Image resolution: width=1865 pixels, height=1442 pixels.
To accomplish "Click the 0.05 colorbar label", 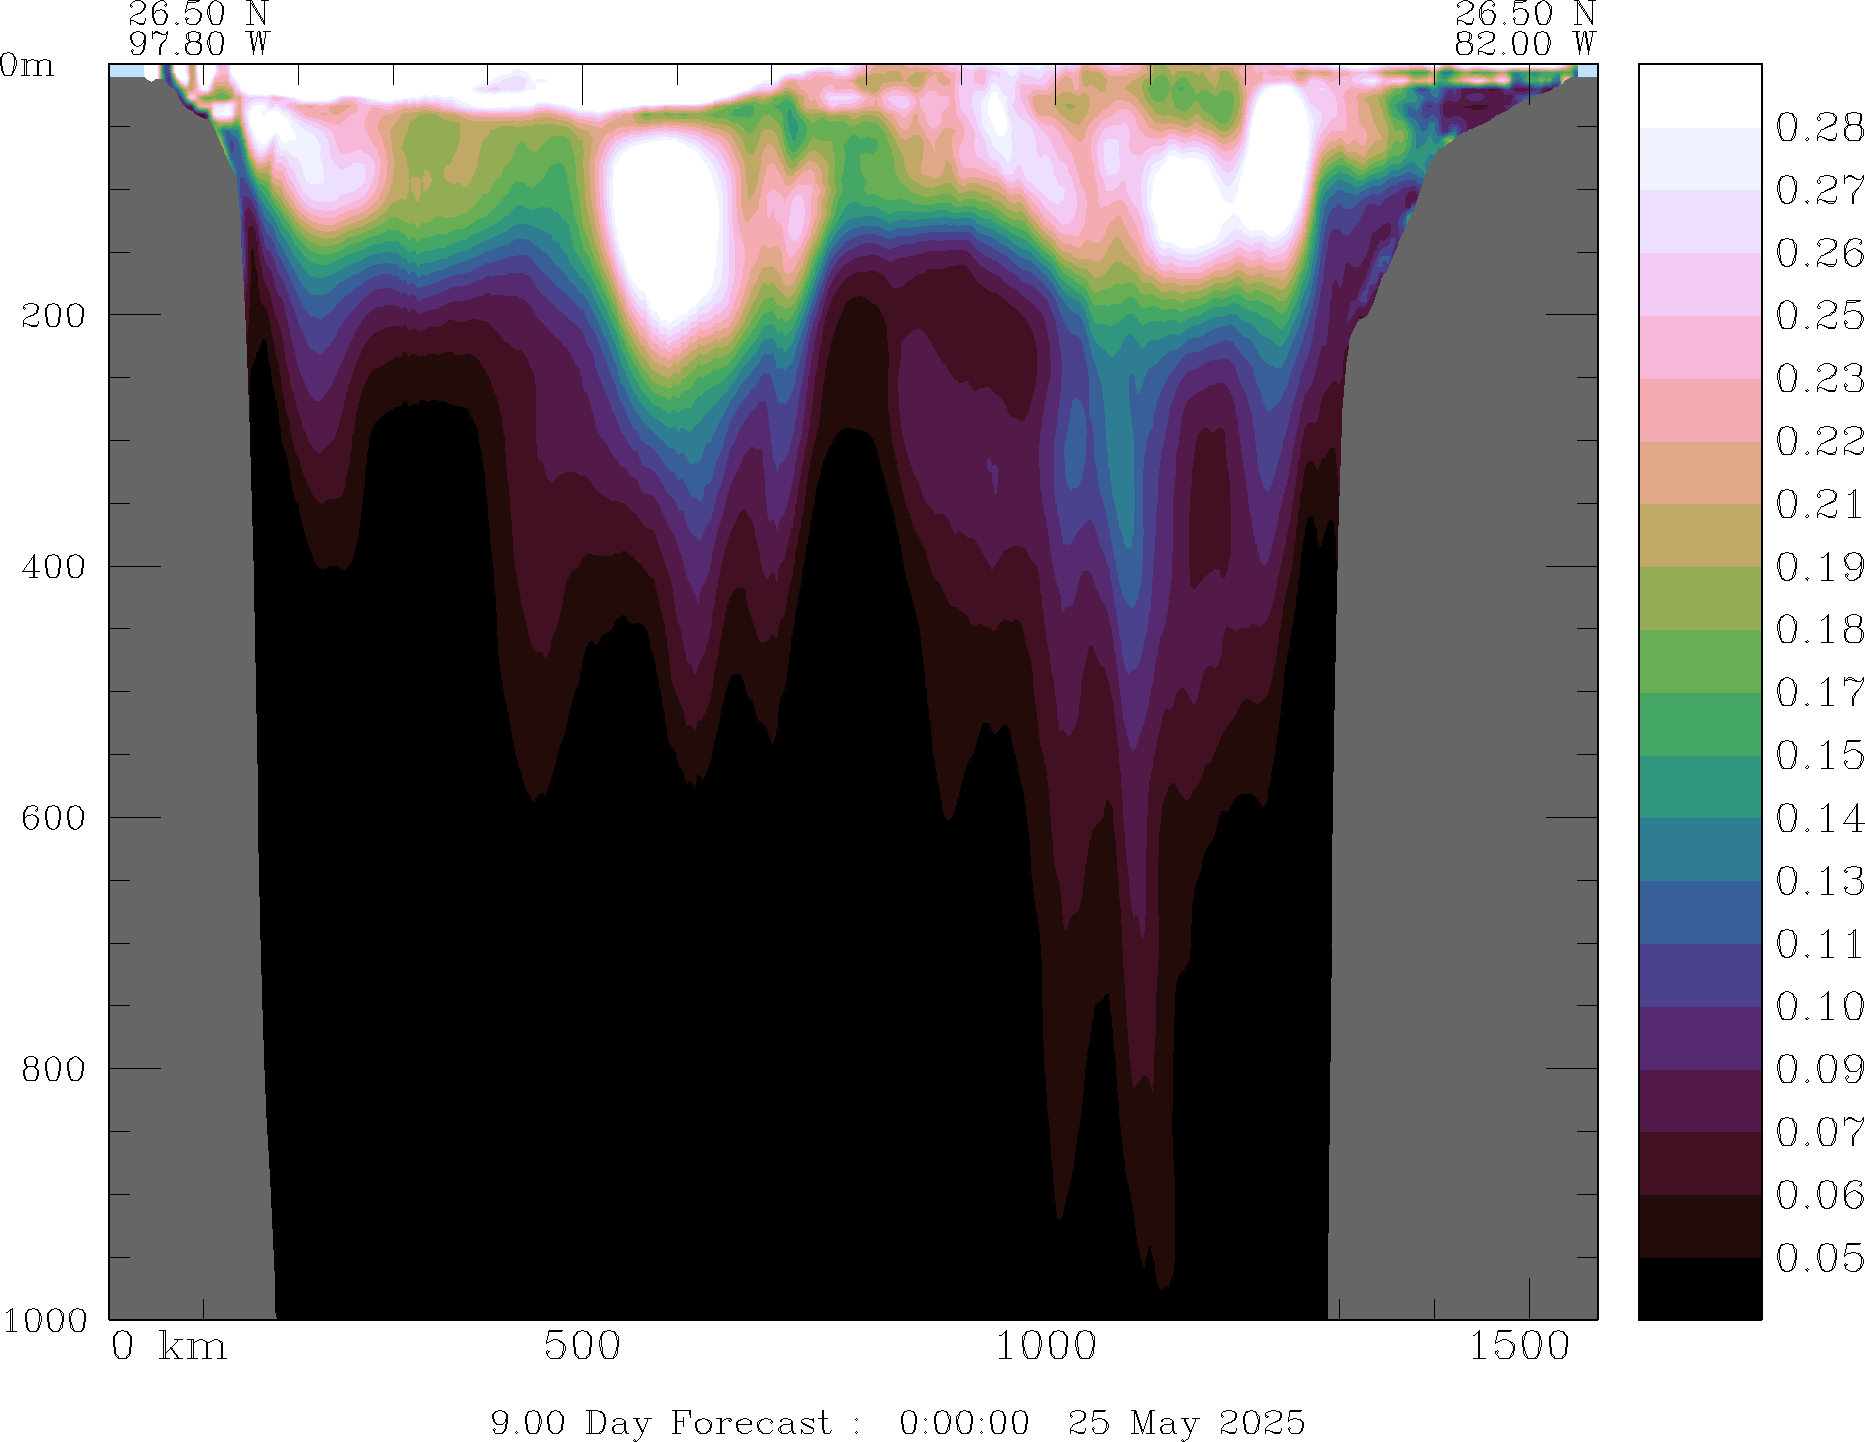I will coord(1819,1258).
